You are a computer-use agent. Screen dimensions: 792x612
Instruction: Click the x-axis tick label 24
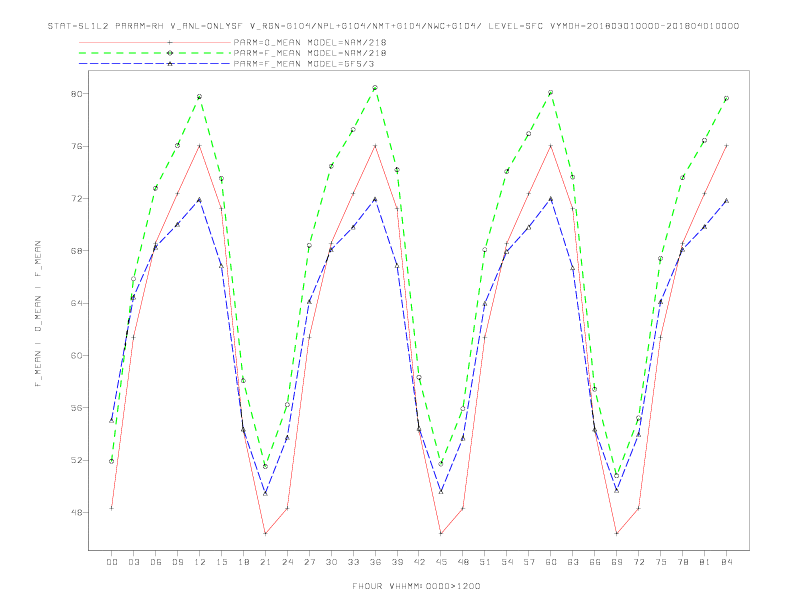point(287,562)
